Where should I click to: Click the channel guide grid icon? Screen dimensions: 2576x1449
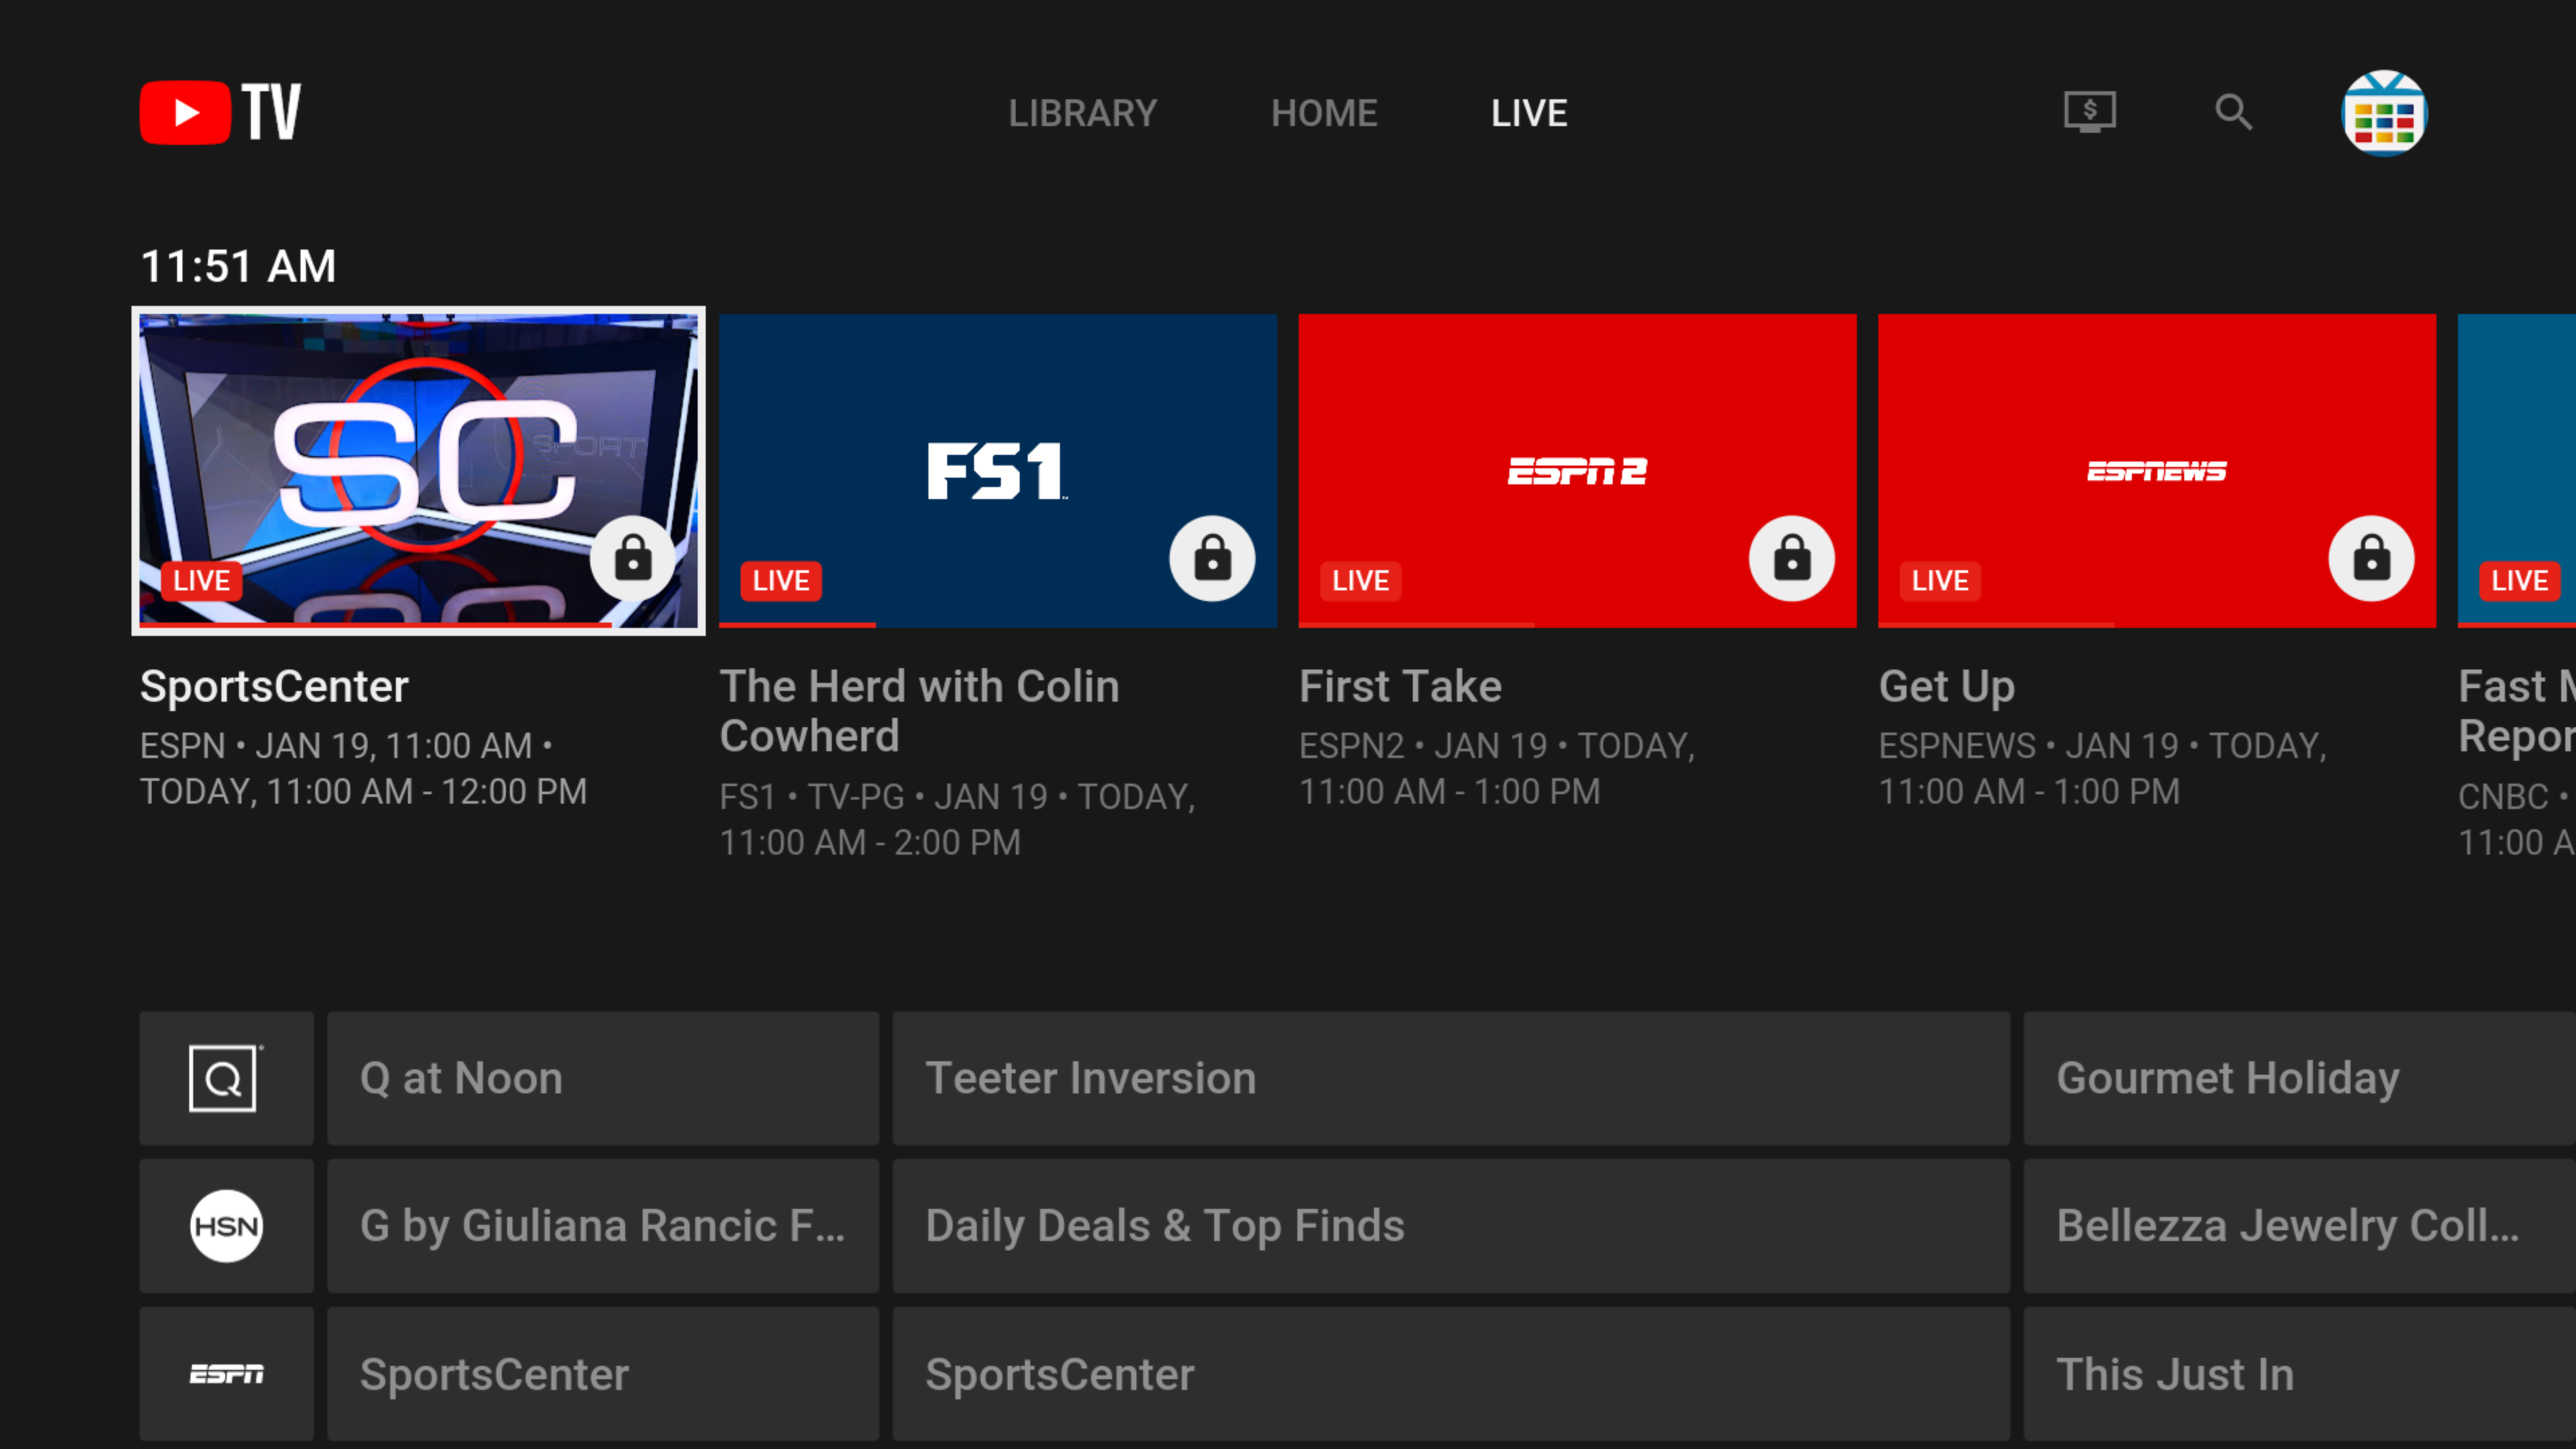pyautogui.click(x=2385, y=111)
